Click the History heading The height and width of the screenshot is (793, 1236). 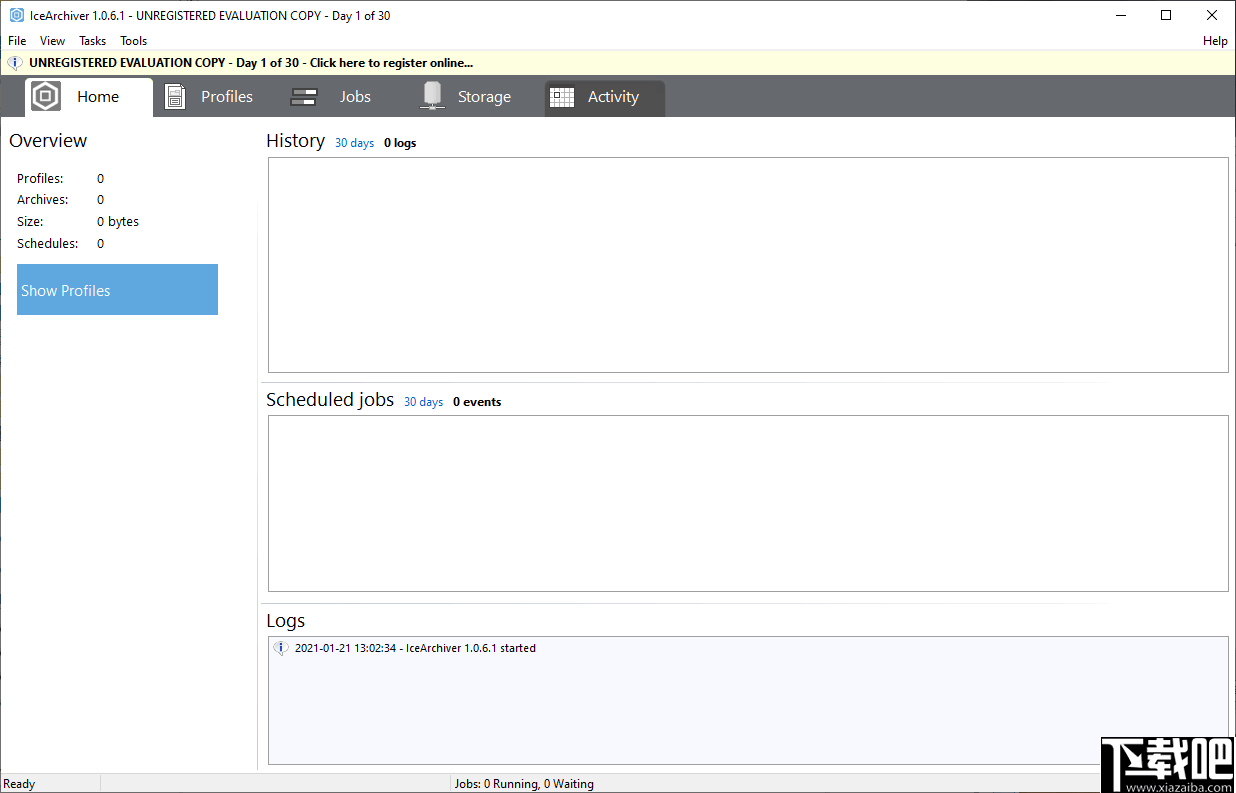[295, 141]
